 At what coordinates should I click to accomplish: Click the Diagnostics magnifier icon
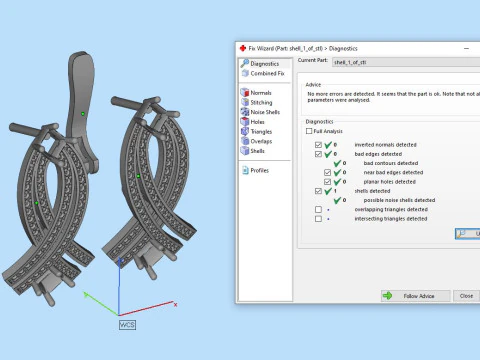coord(245,63)
